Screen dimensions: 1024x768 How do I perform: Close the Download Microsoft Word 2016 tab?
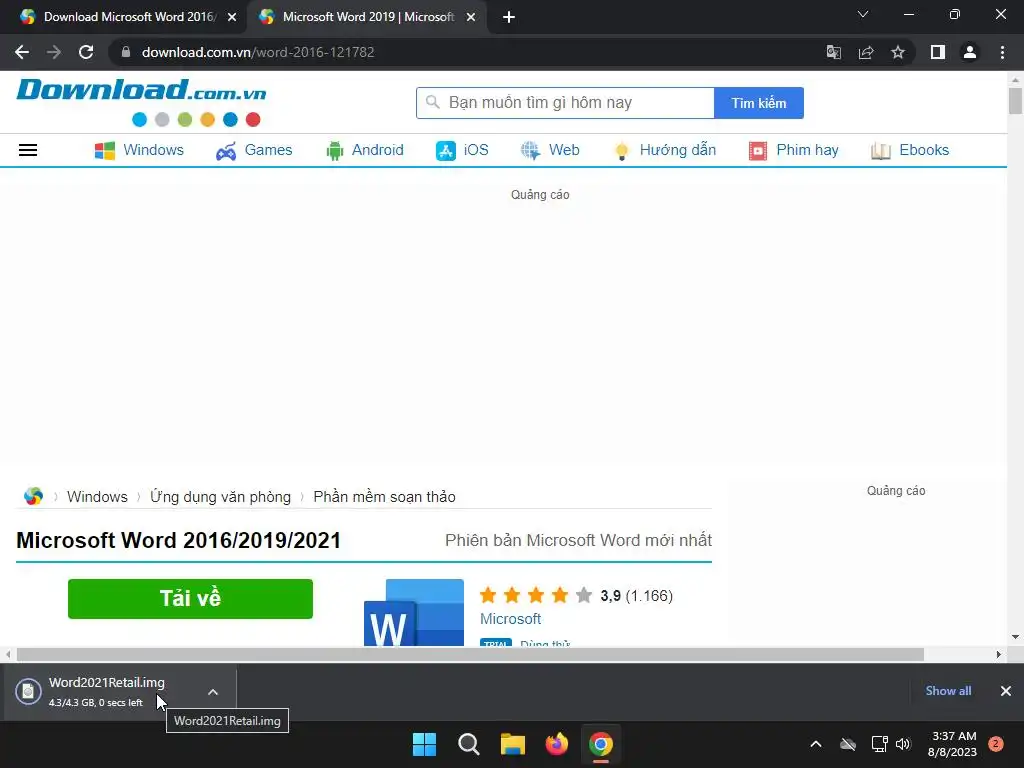pos(232,18)
